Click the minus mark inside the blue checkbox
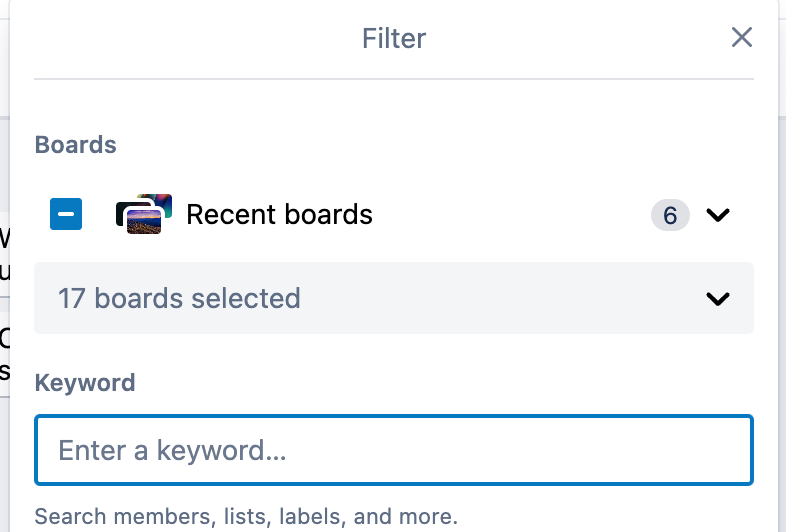The height and width of the screenshot is (532, 786). coord(66,214)
